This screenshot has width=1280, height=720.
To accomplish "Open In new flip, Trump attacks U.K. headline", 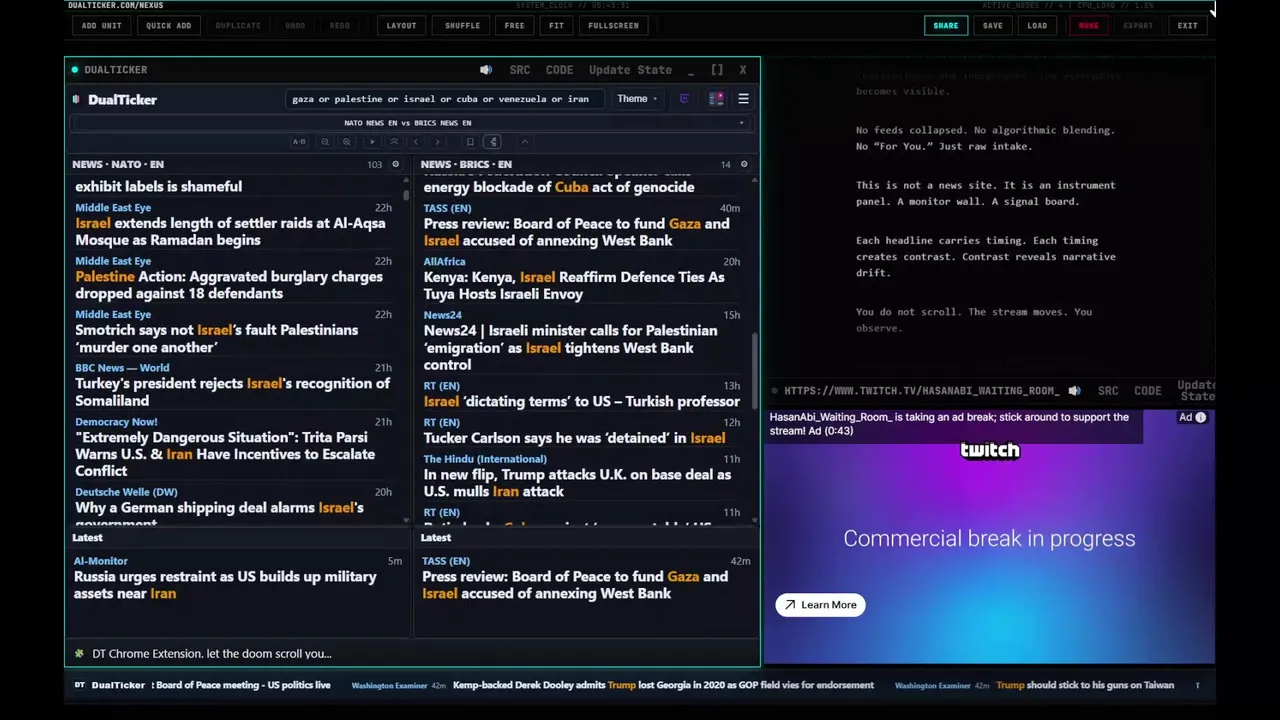I will (577, 483).
